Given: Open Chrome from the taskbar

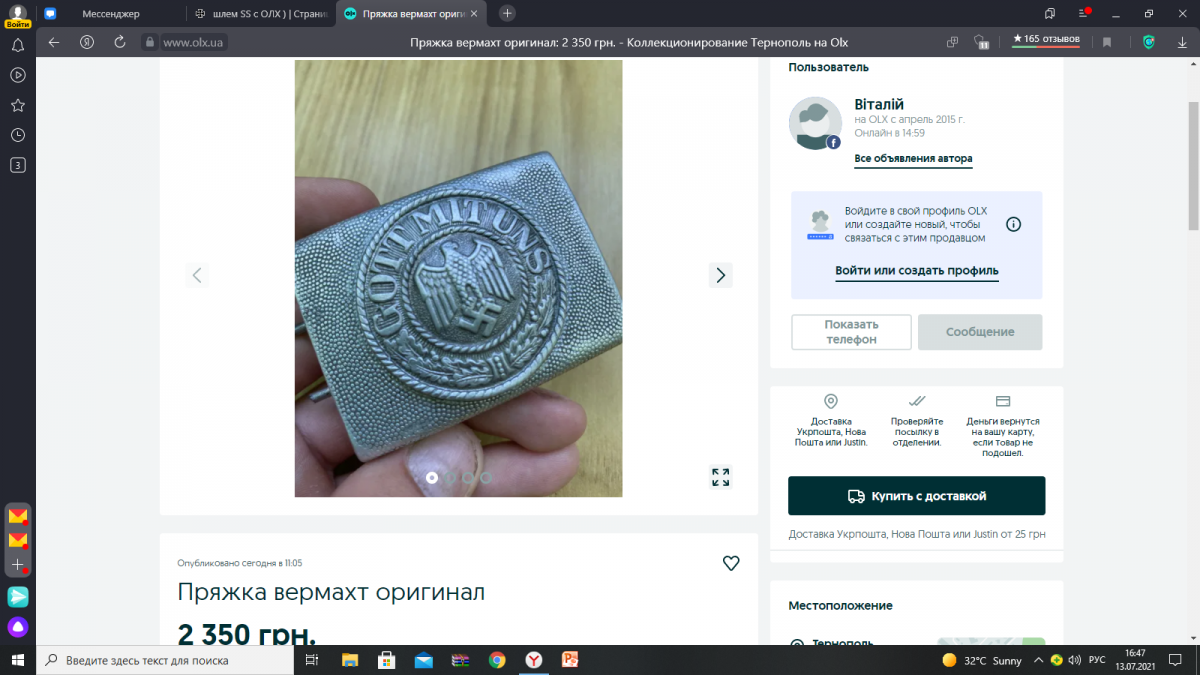Looking at the screenshot, I should click(x=497, y=660).
